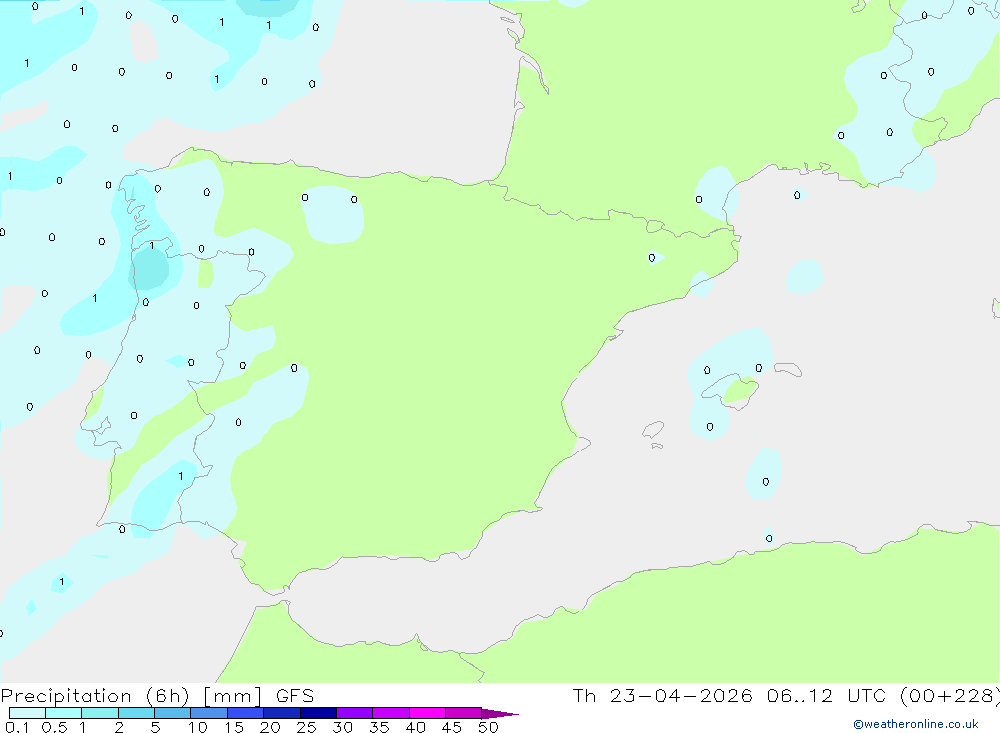Click the legend scale label '35'

pyautogui.click(x=379, y=727)
